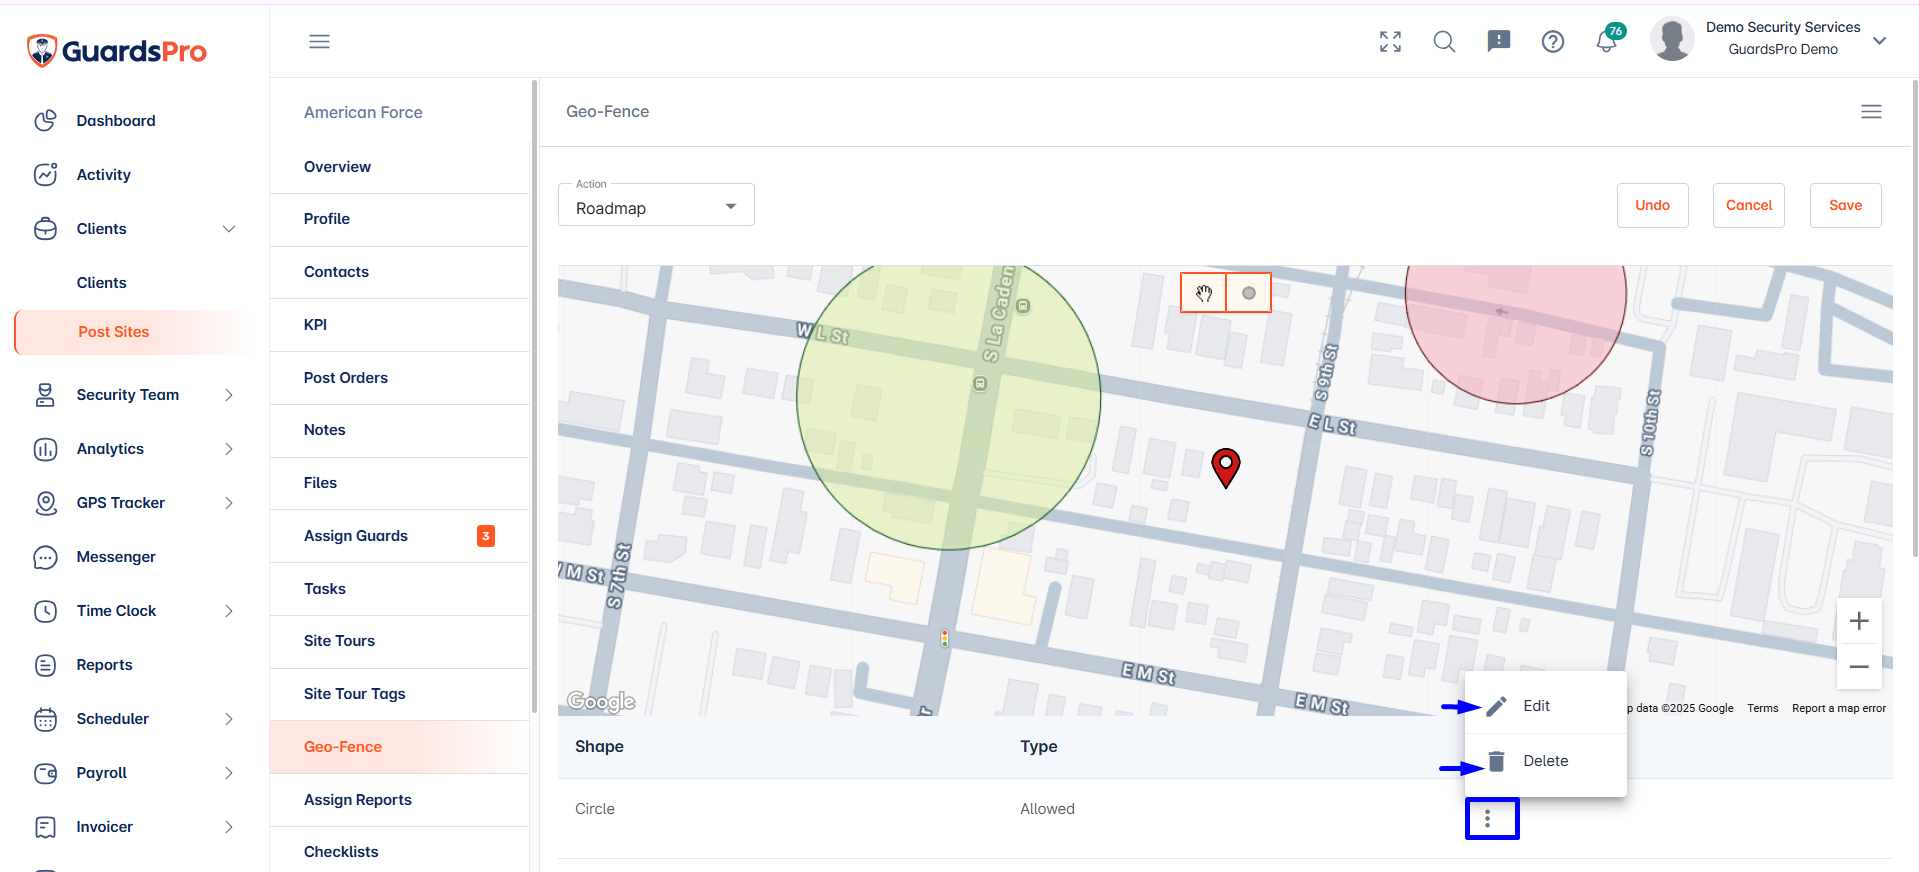1919x872 pixels.
Task: Open Geo-Fence panel hamburger menu
Action: pos(1871,112)
